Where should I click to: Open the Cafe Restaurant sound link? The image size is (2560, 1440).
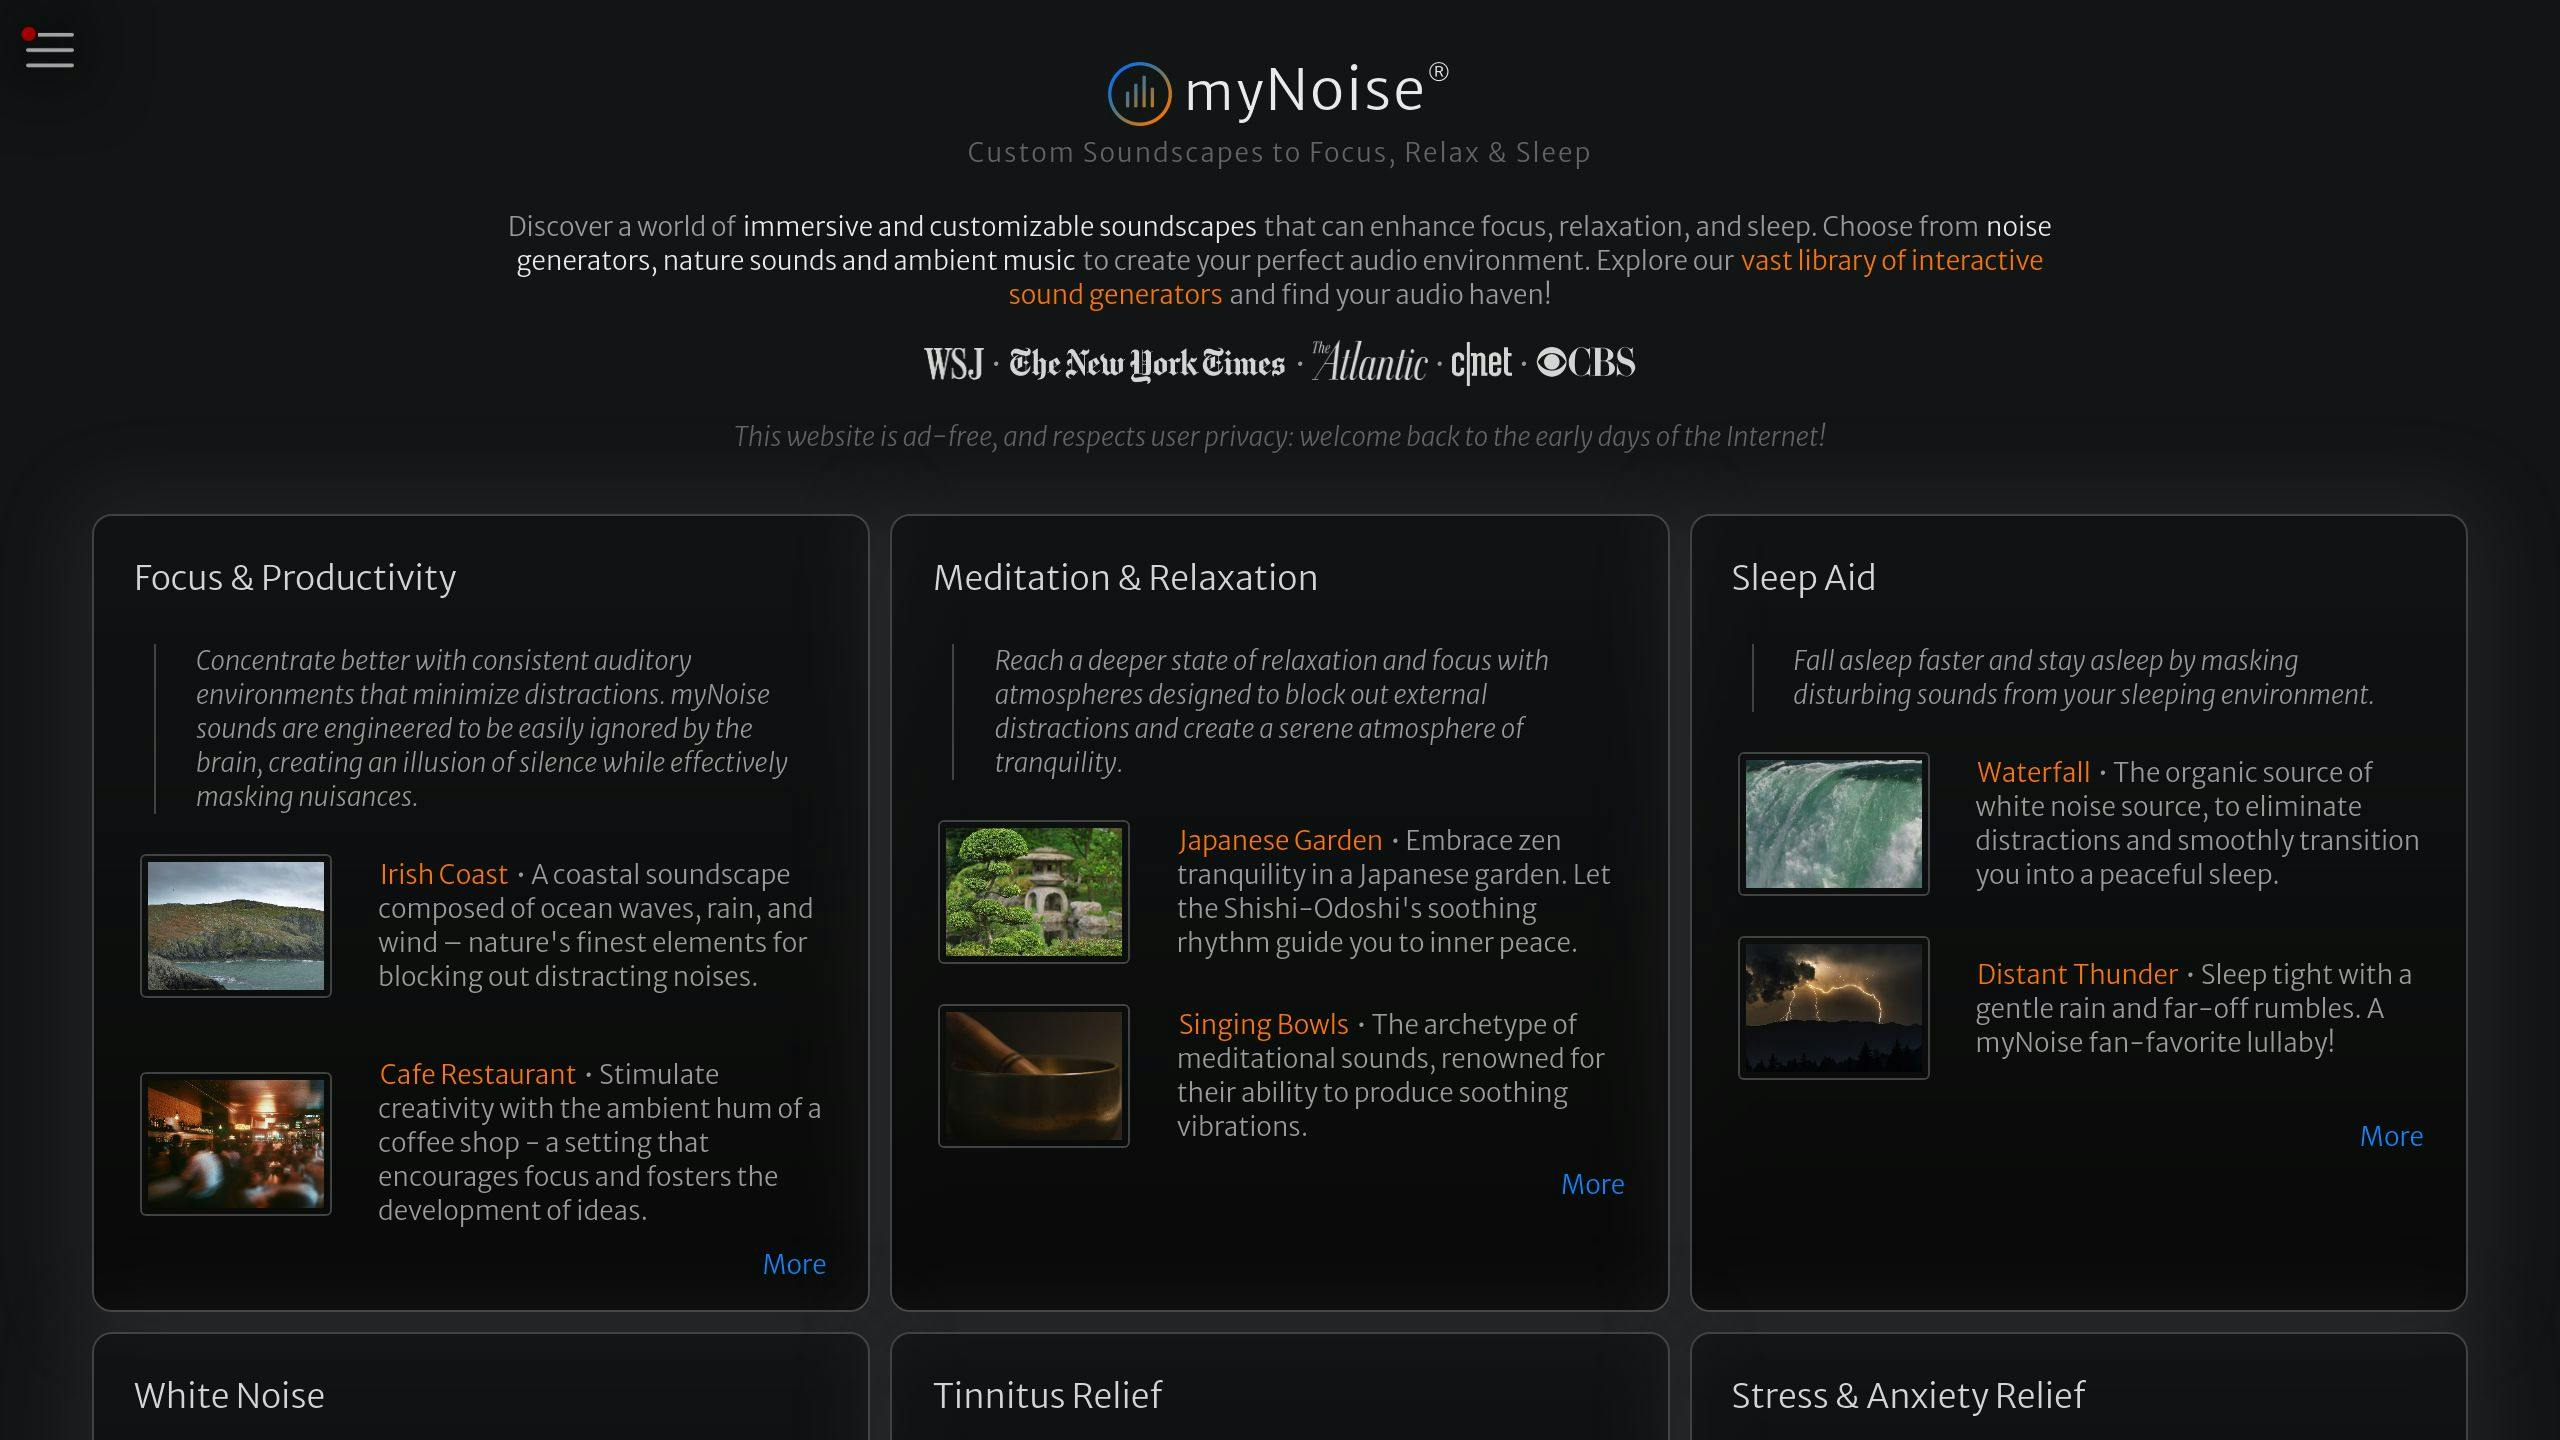pos(477,1074)
